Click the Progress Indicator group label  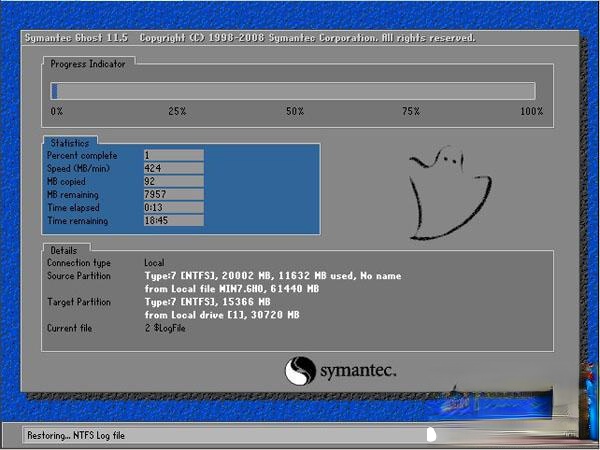[88, 63]
